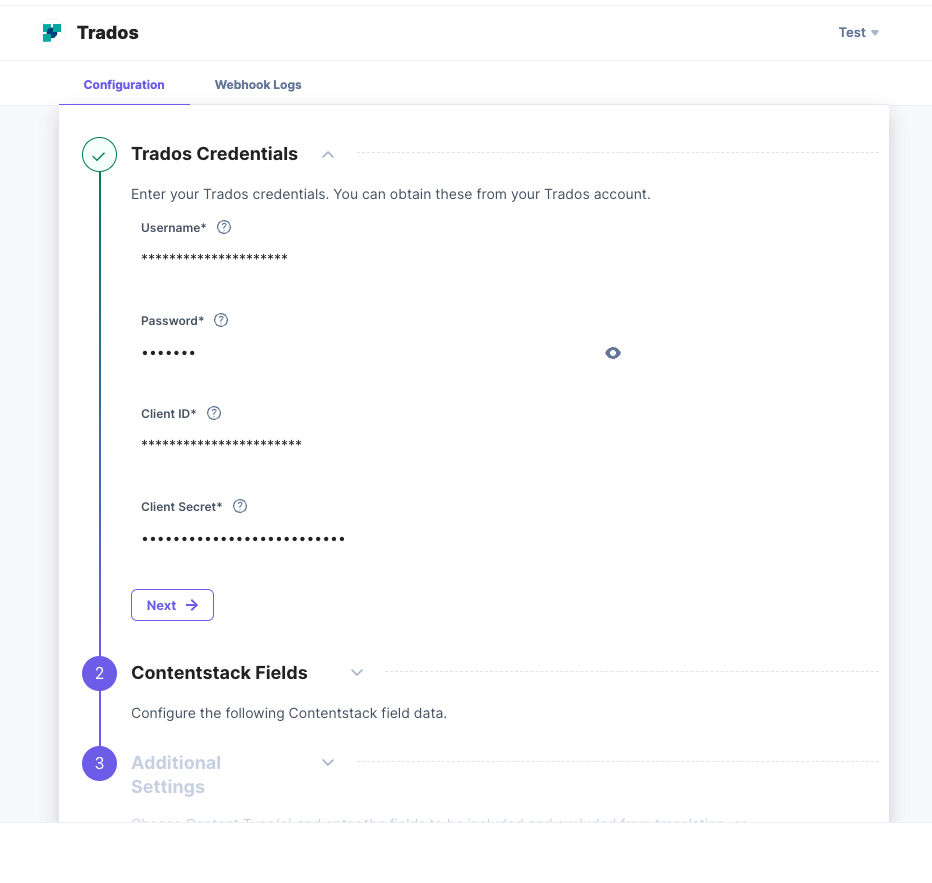Image resolution: width=932 pixels, height=883 pixels.
Task: Click the Next button
Action: click(172, 605)
